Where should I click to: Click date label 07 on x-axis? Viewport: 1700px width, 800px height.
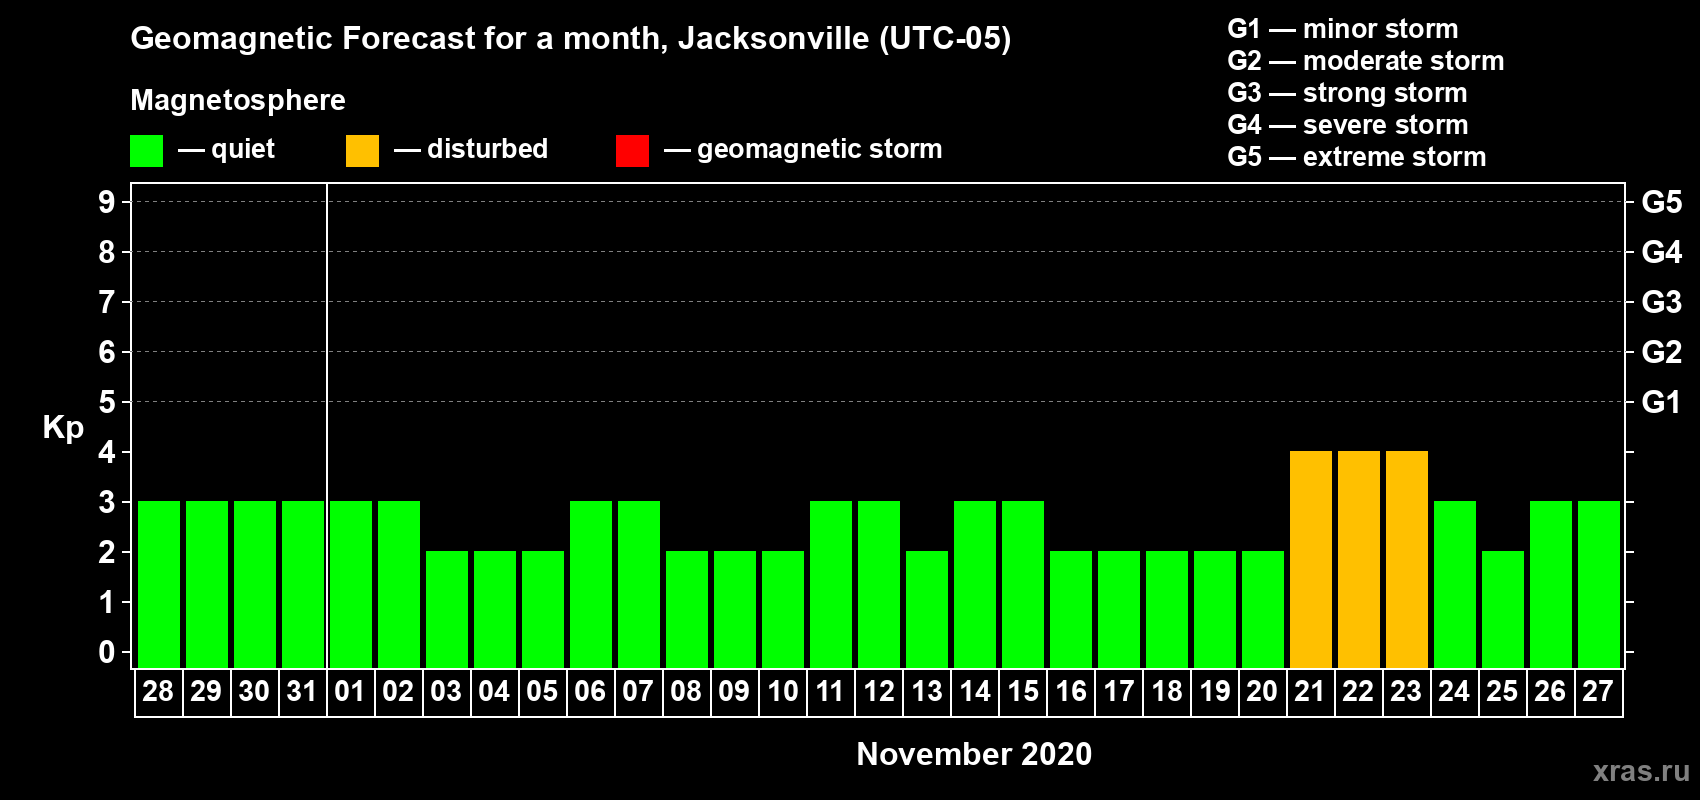click(638, 691)
